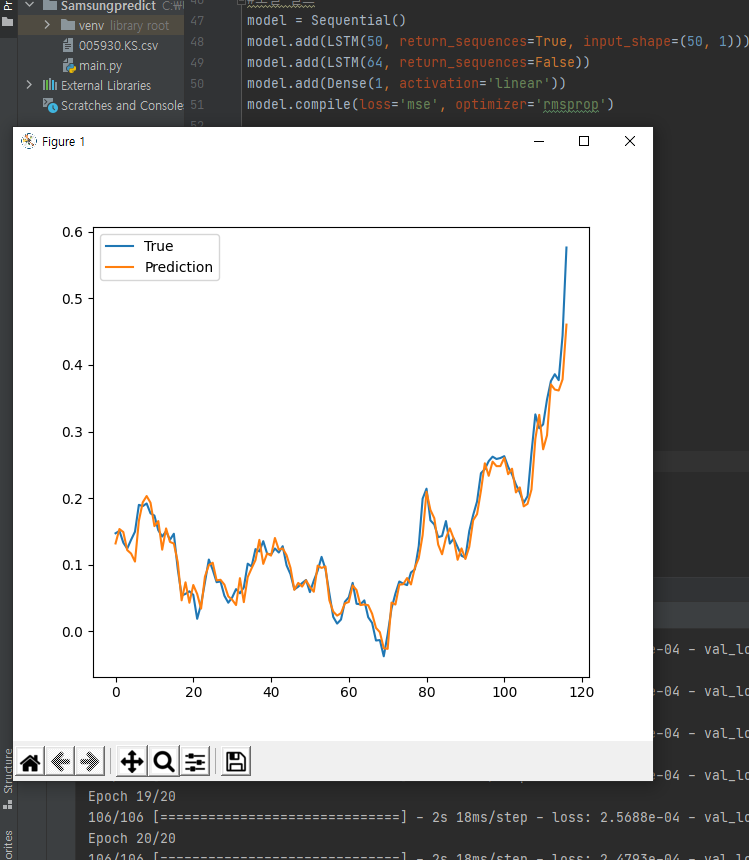Image resolution: width=749 pixels, height=860 pixels.
Task: Click the 0.6 y-axis tick label
Action: tap(72, 232)
